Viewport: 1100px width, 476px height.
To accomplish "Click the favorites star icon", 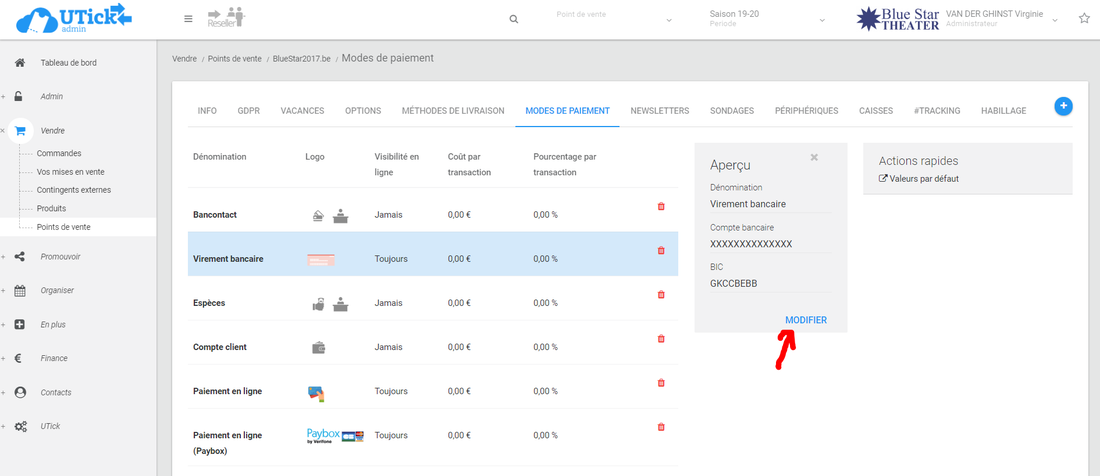I will point(1084,19).
